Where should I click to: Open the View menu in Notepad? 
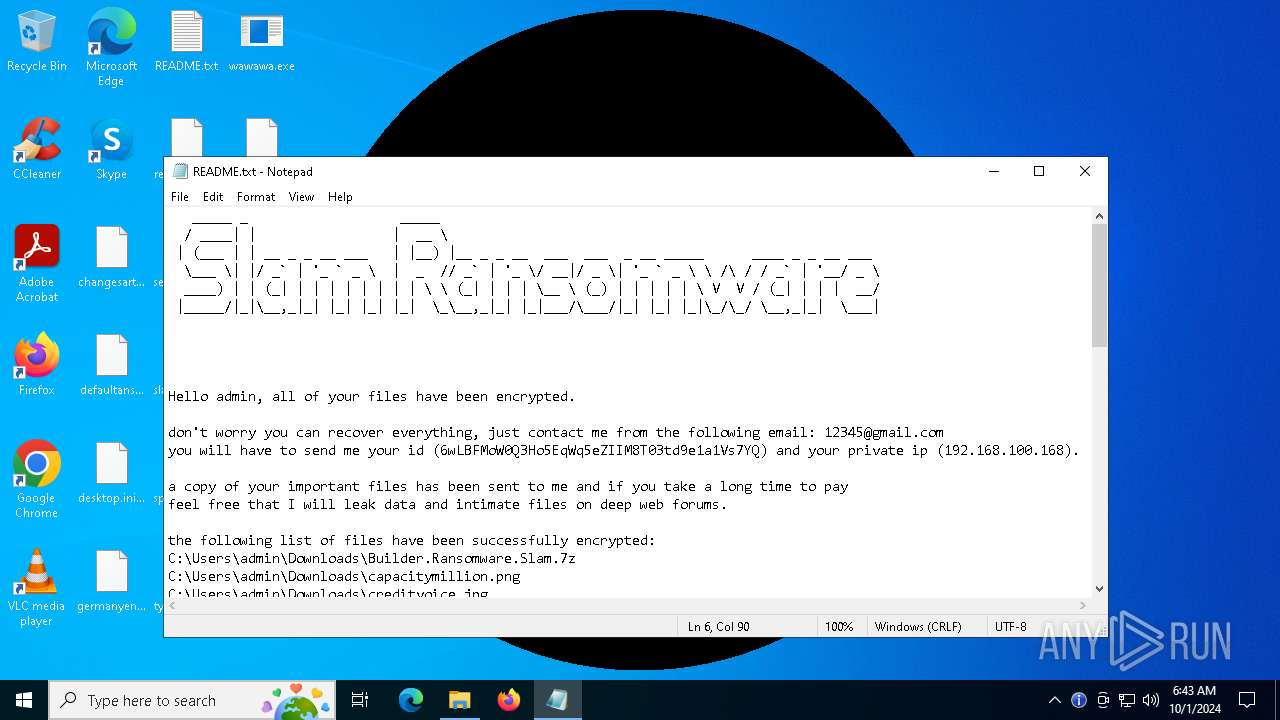pos(302,197)
